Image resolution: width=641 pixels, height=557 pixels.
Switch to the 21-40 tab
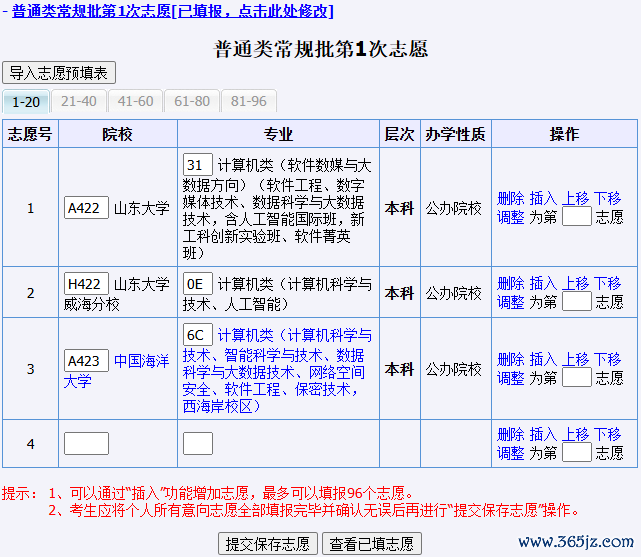pos(78,101)
